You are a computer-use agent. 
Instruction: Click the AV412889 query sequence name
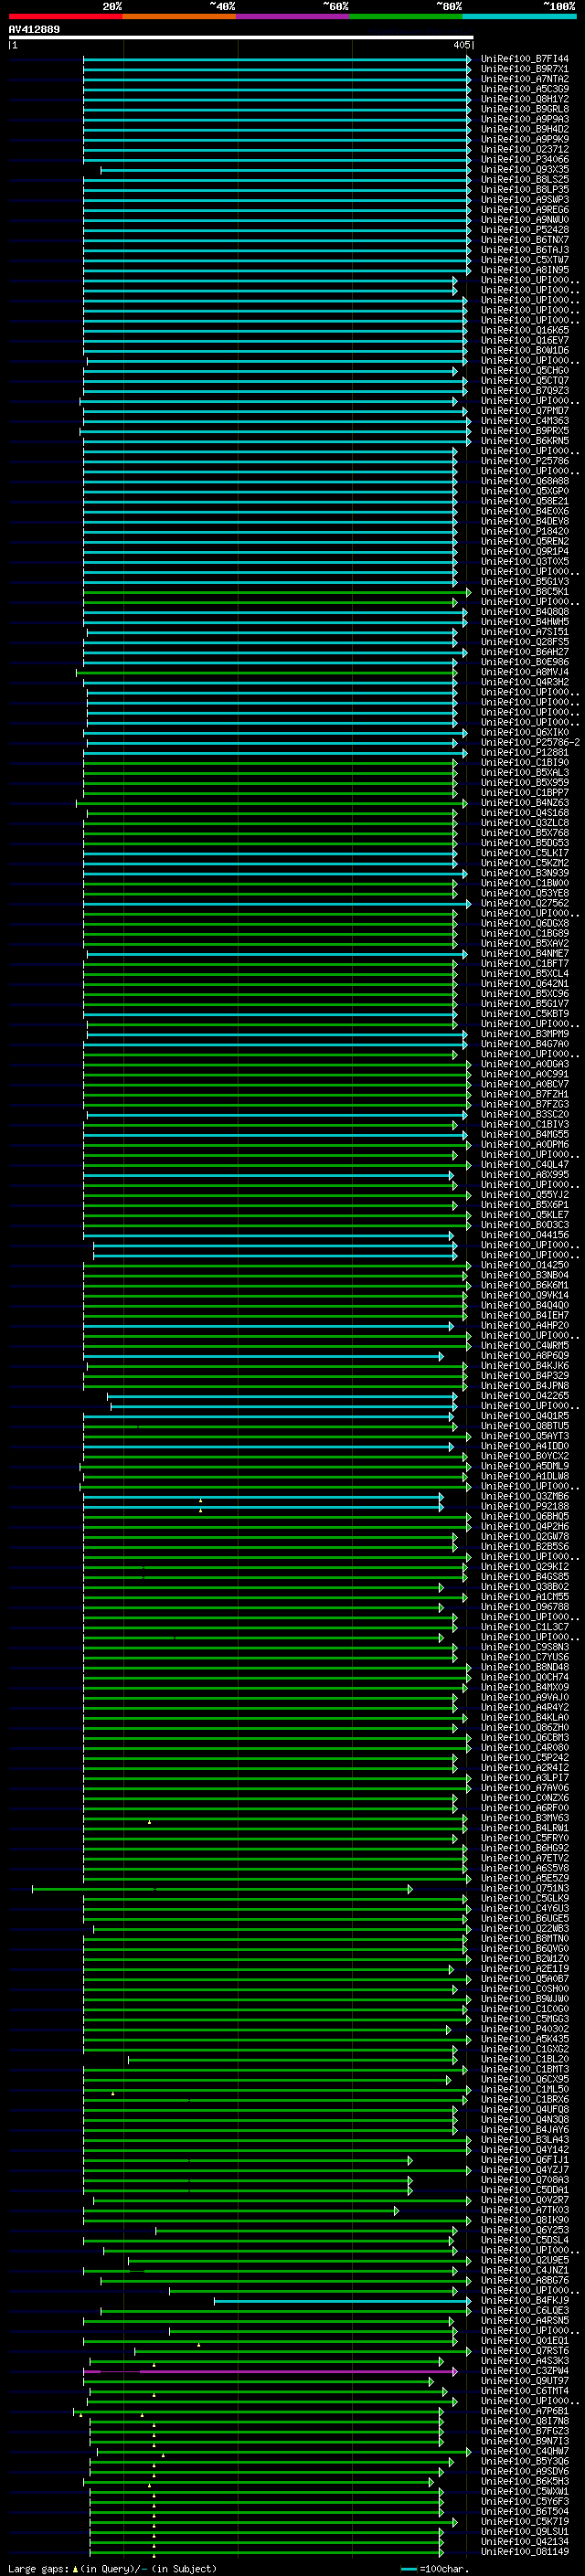click(34, 30)
